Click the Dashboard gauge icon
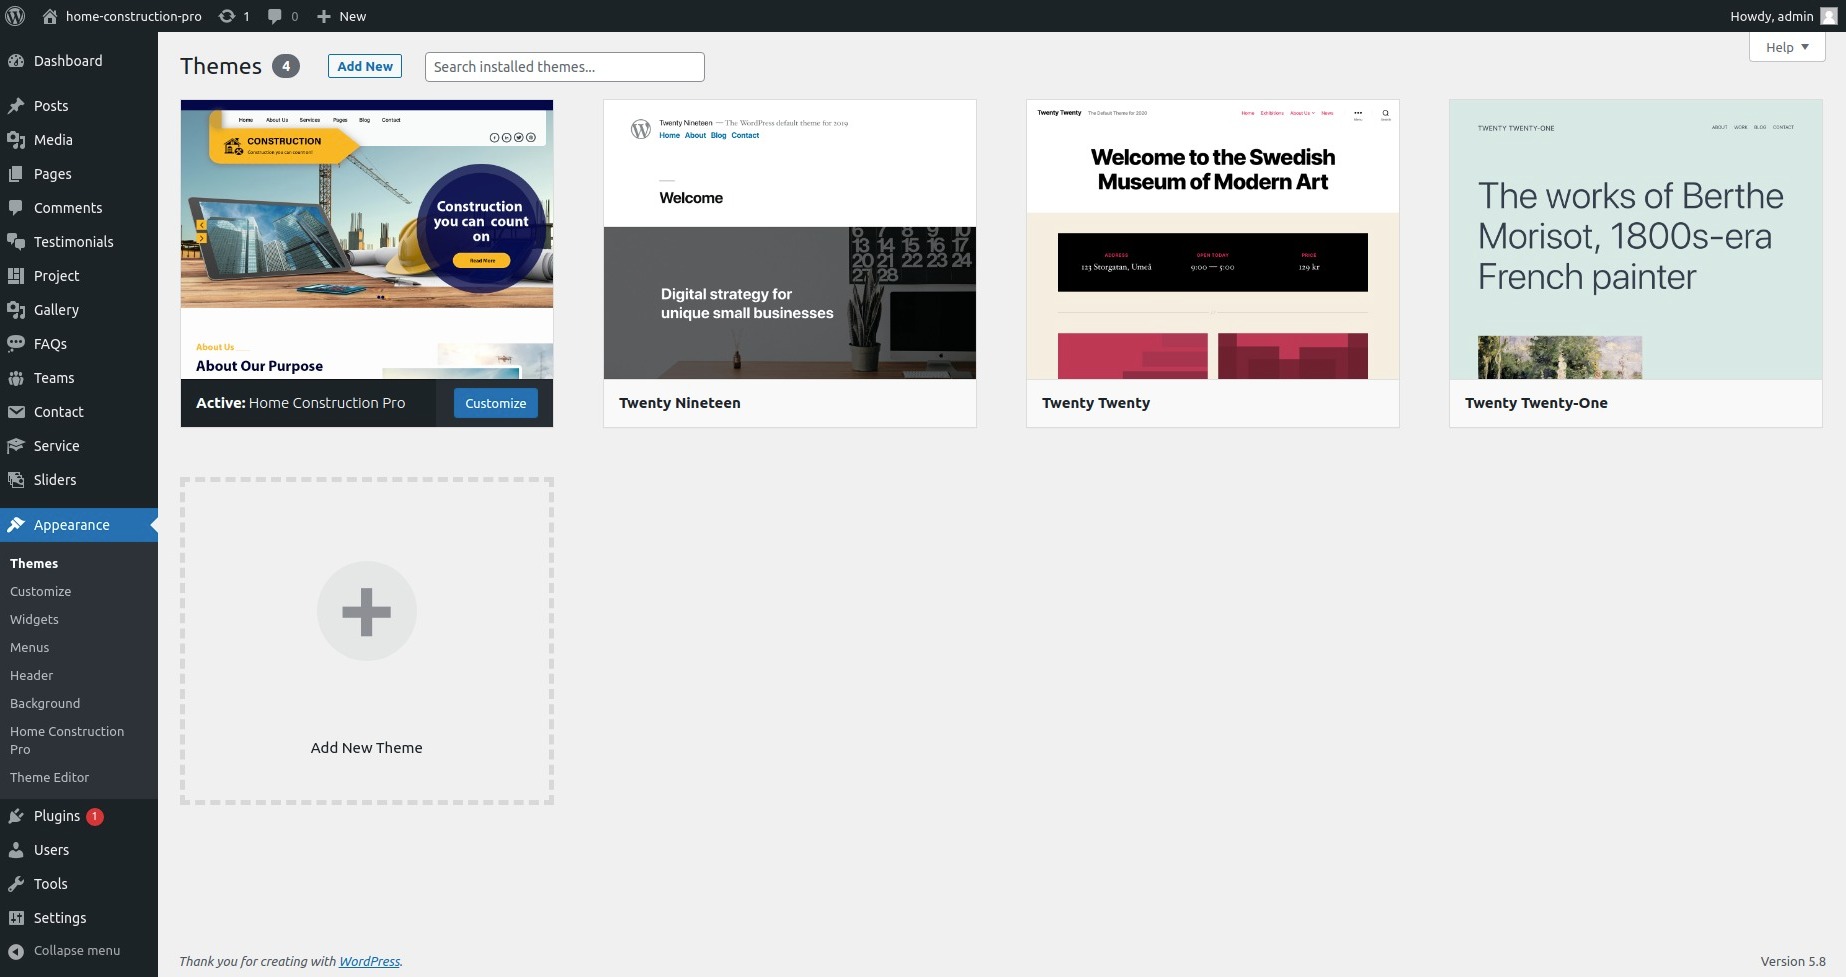 [x=16, y=61]
